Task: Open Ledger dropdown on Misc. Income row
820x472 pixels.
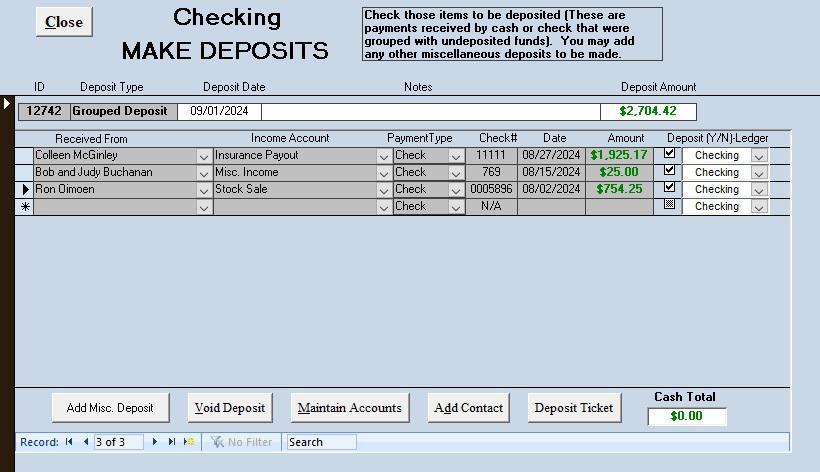Action: (759, 173)
